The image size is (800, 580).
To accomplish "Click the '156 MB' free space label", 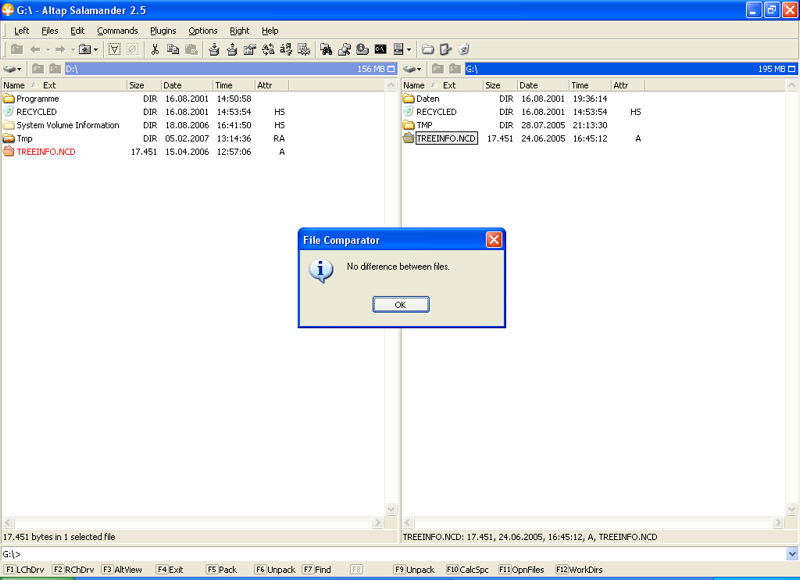I will 370,69.
